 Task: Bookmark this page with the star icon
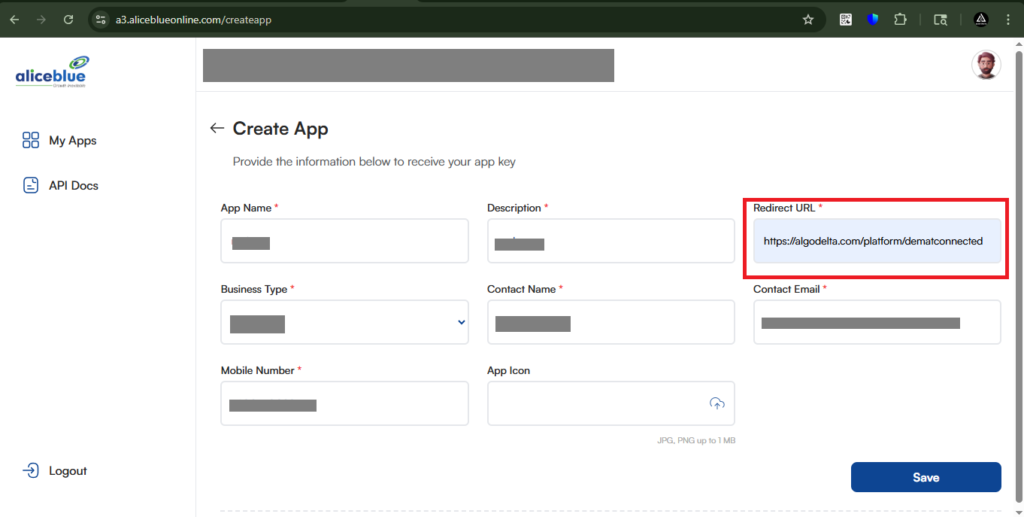pyautogui.click(x=808, y=19)
